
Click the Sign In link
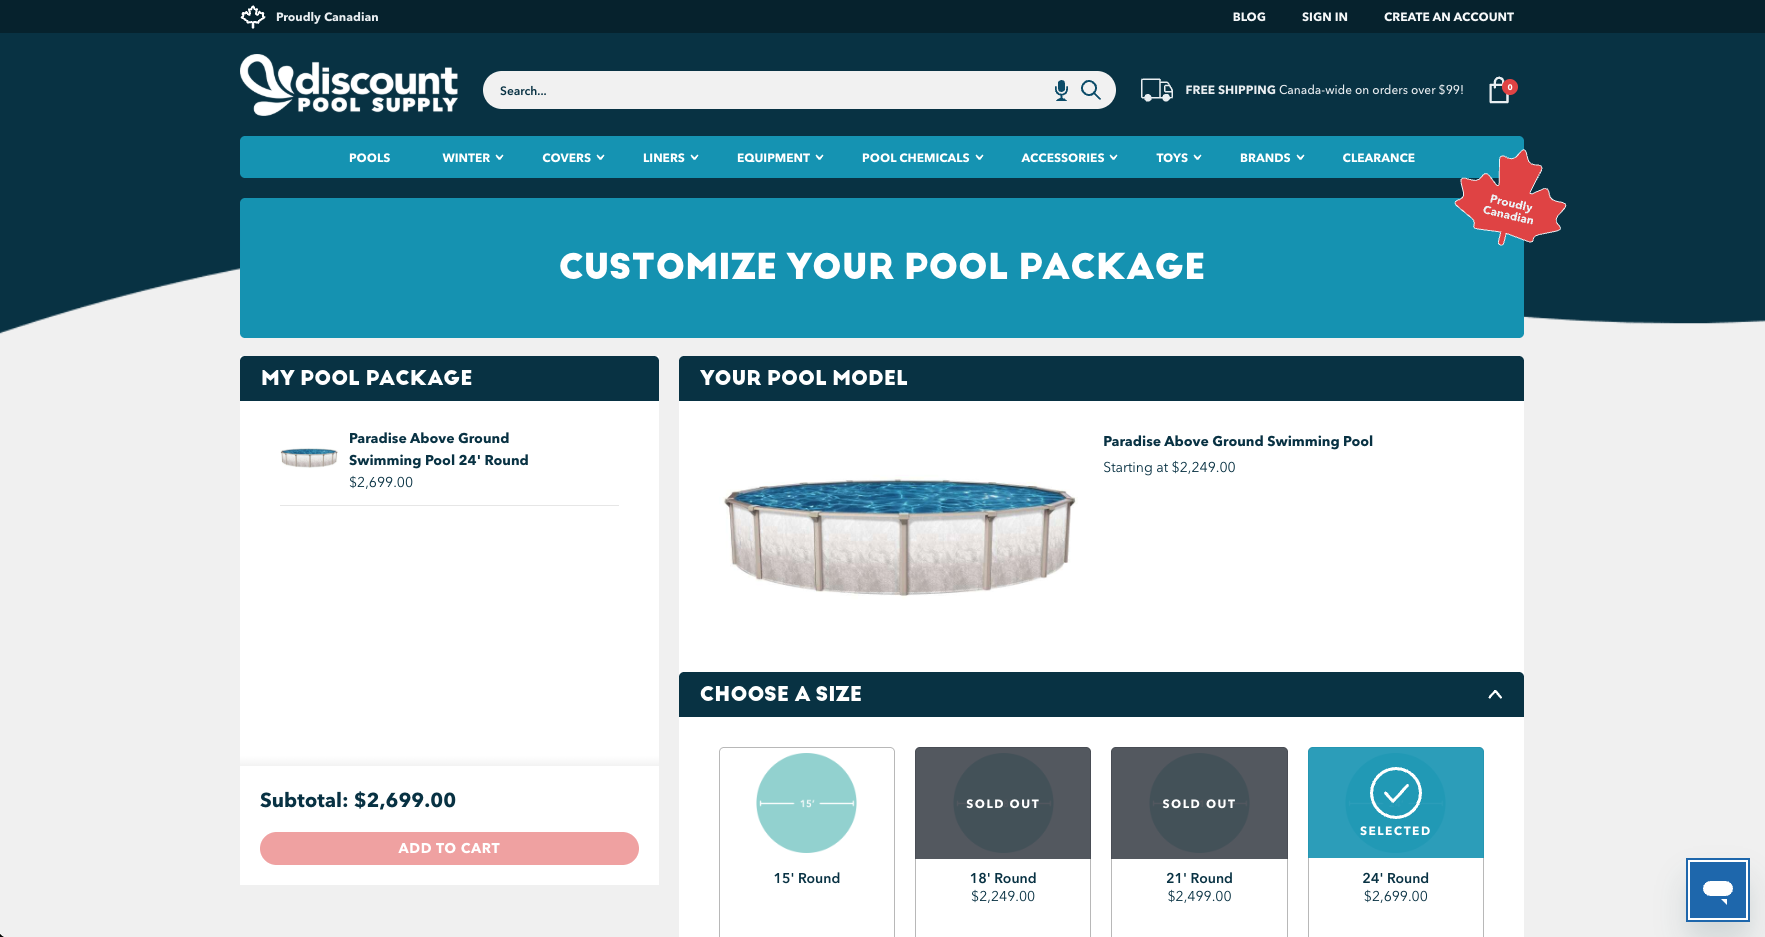(x=1324, y=17)
